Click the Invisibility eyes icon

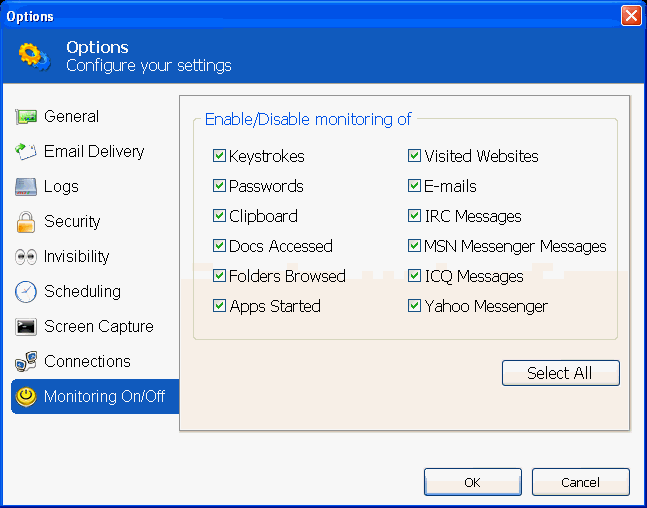(x=26, y=257)
